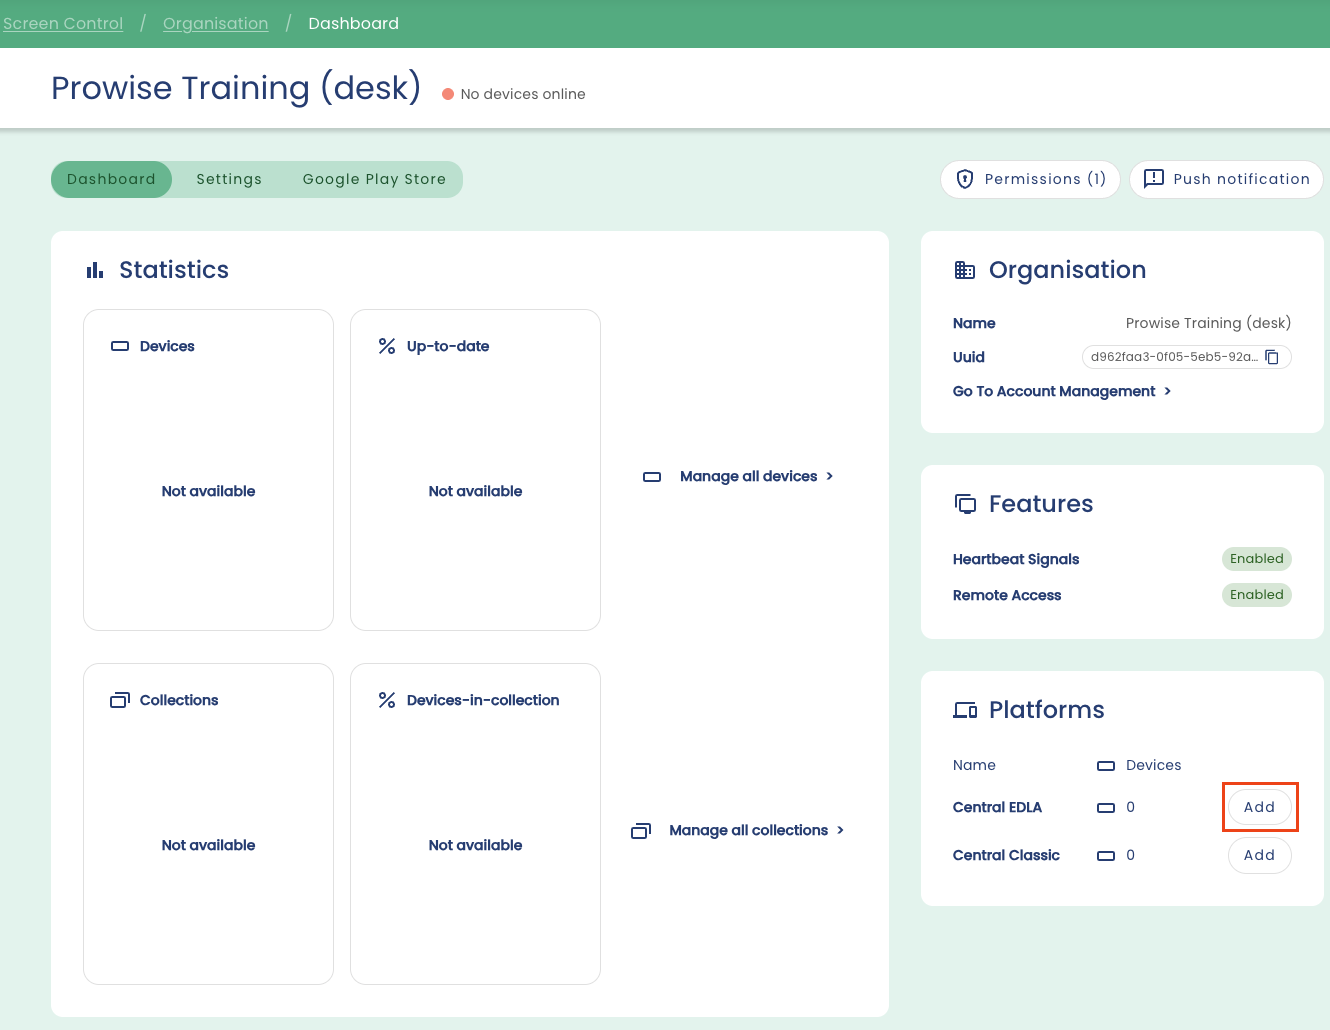Open the Google Play Store tab
Viewport: 1330px width, 1030px height.
tap(374, 179)
